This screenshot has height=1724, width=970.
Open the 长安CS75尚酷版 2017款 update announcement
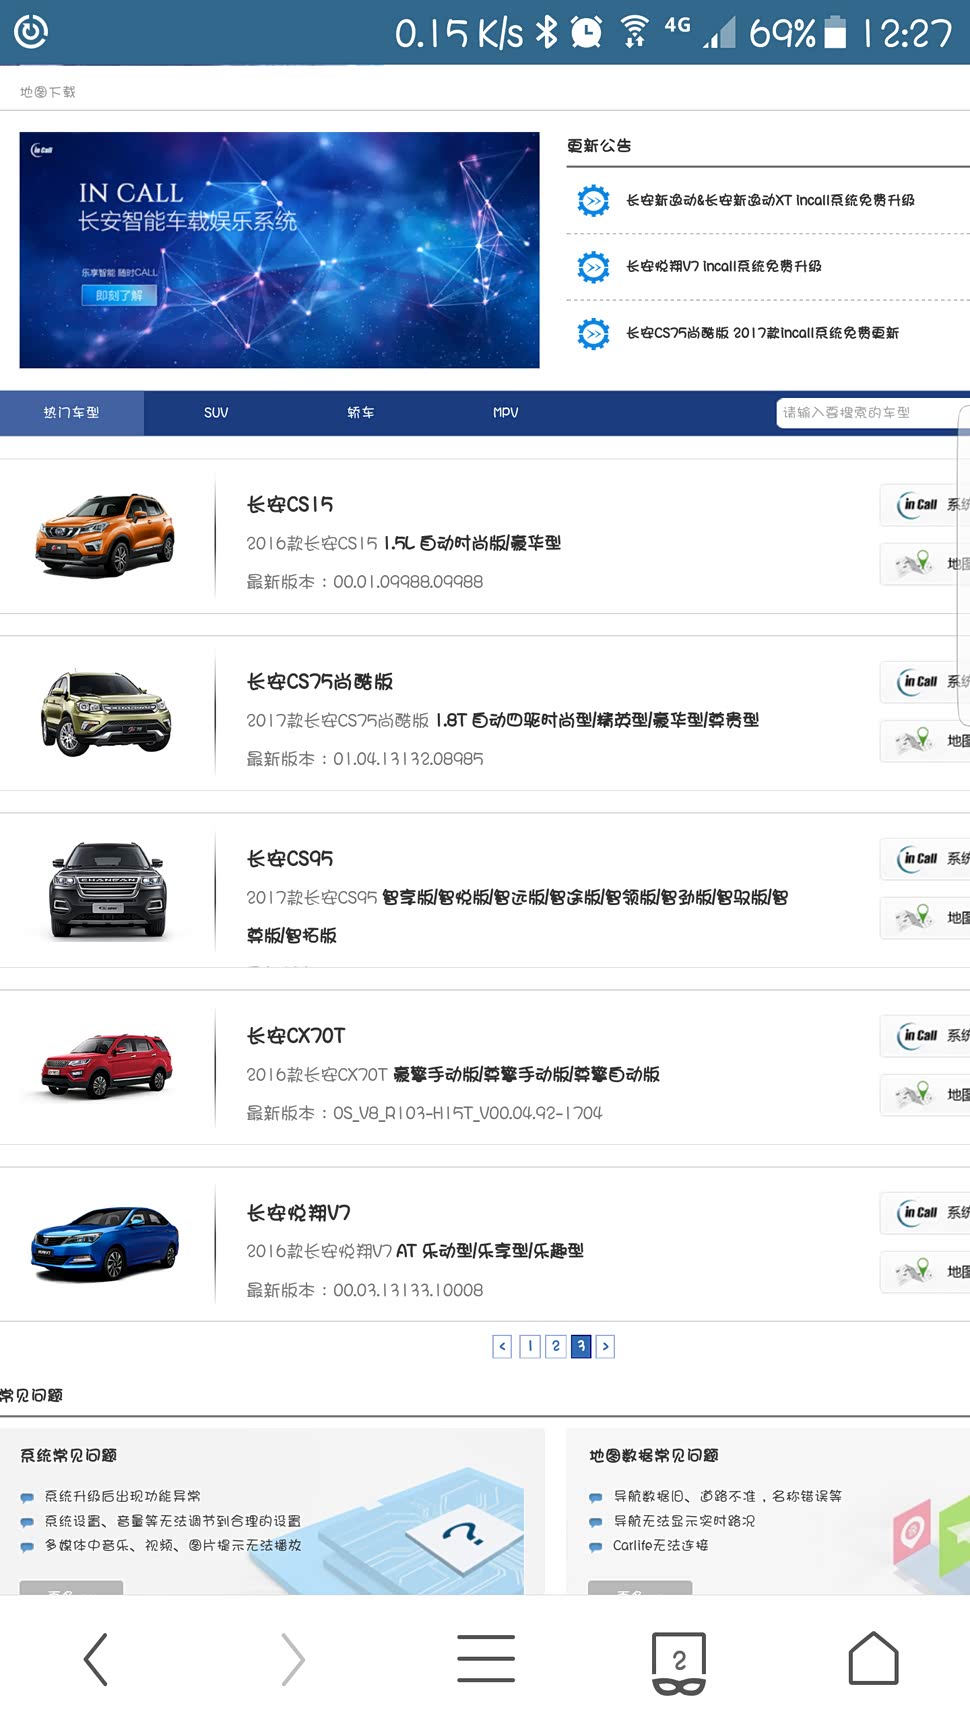click(762, 333)
